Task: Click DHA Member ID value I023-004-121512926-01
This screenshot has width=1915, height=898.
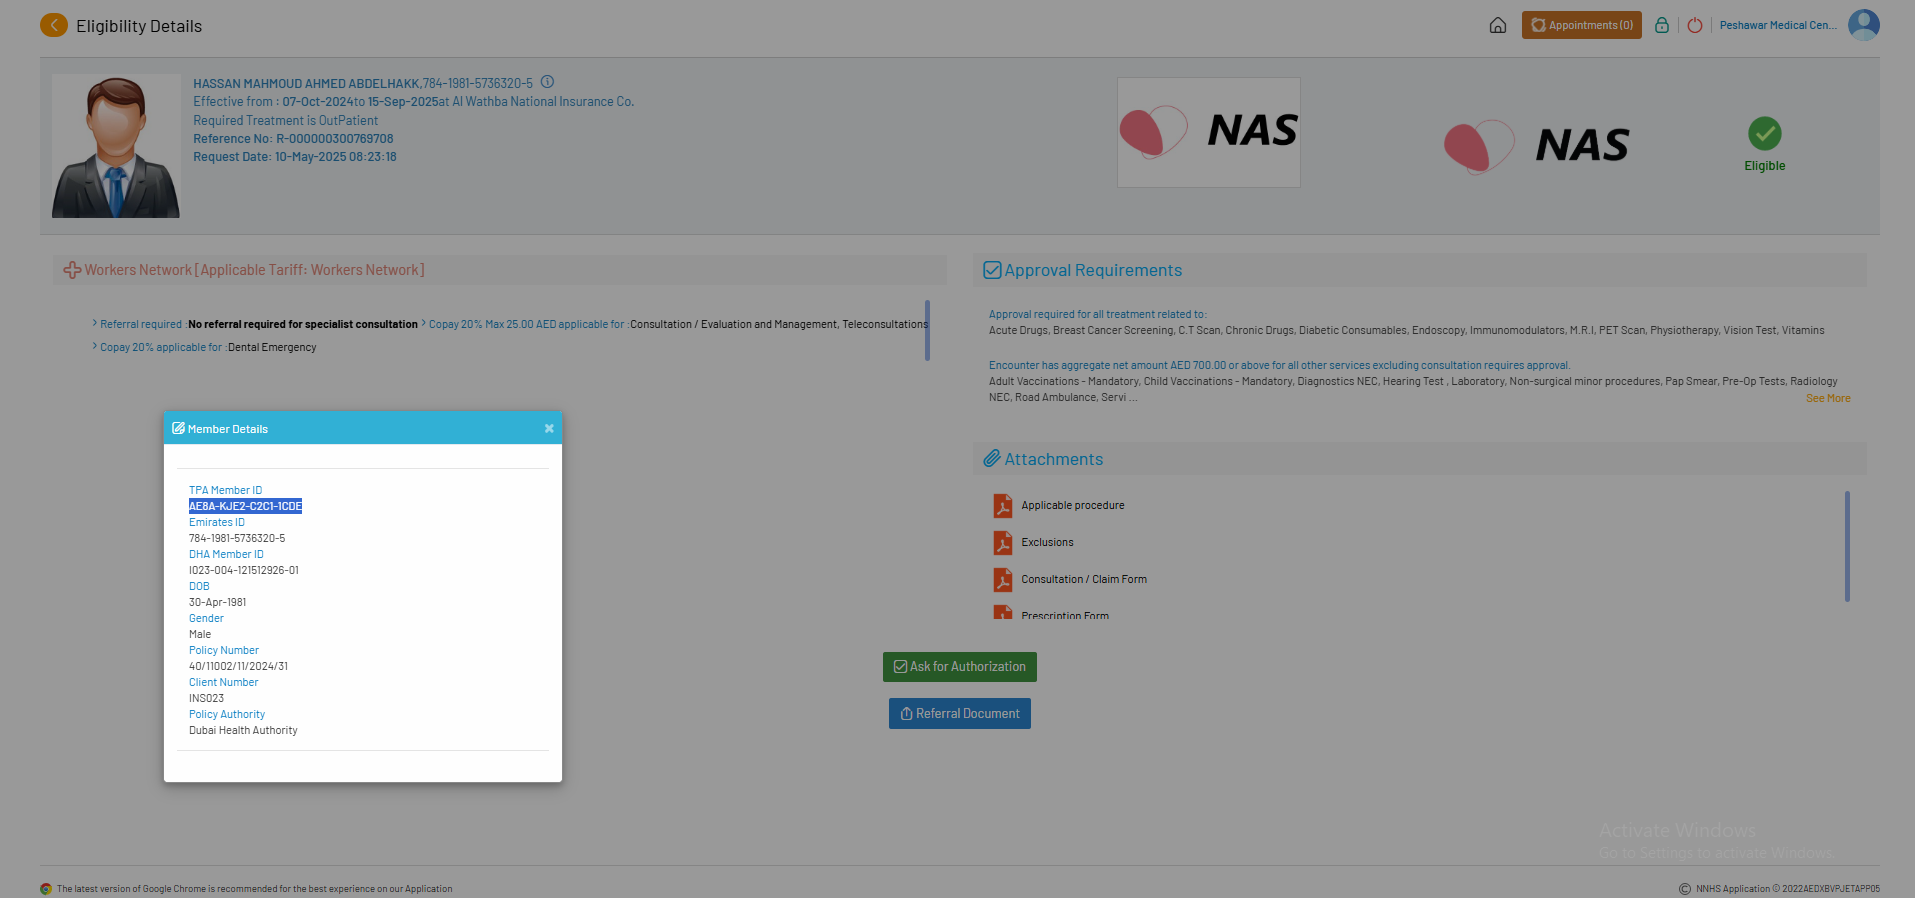Action: (244, 570)
